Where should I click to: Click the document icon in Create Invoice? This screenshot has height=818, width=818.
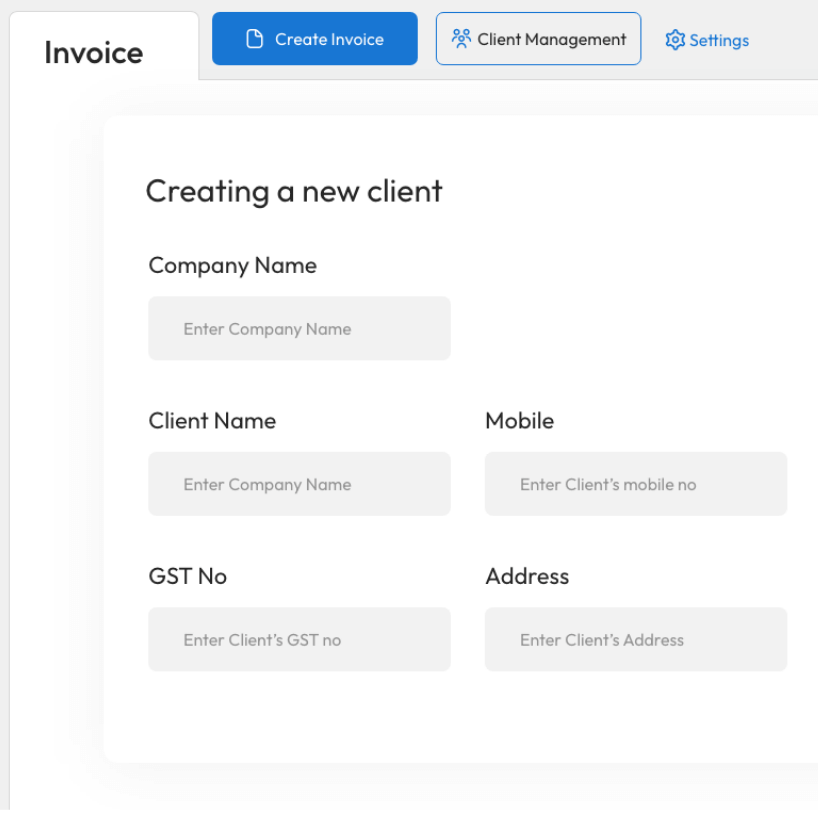click(255, 39)
